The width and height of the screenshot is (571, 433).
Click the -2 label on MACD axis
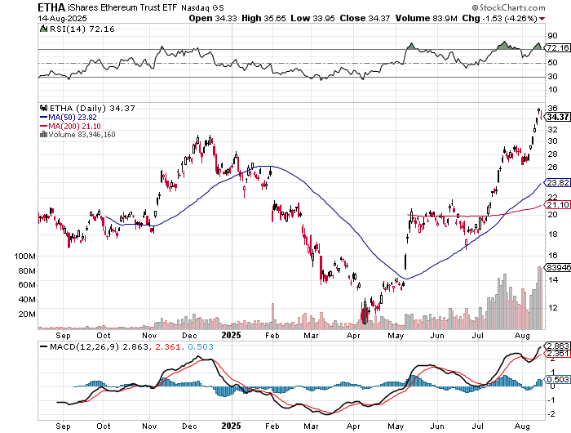(x=551, y=414)
